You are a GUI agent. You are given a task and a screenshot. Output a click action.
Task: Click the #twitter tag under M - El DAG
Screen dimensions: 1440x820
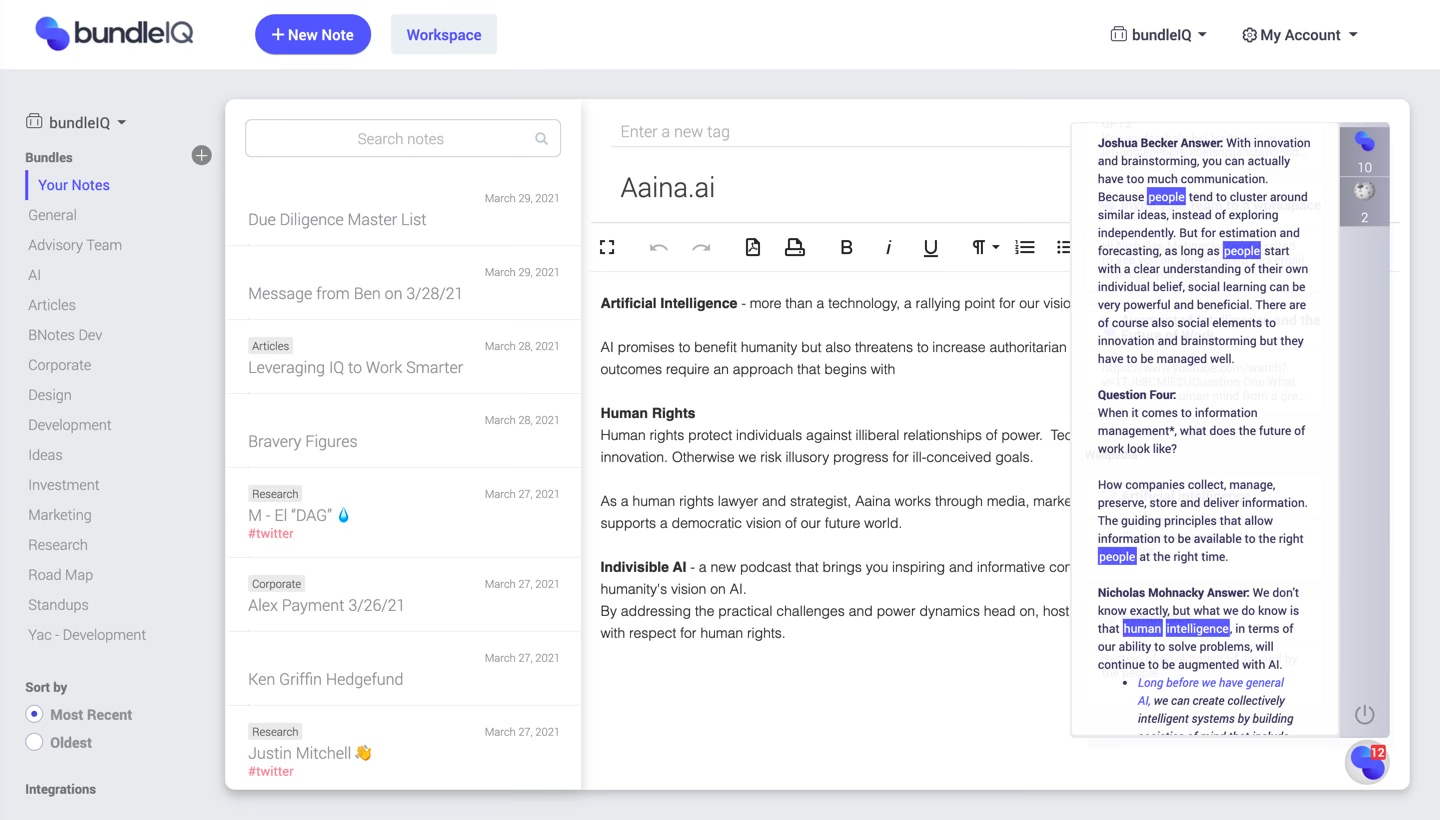tap(271, 534)
